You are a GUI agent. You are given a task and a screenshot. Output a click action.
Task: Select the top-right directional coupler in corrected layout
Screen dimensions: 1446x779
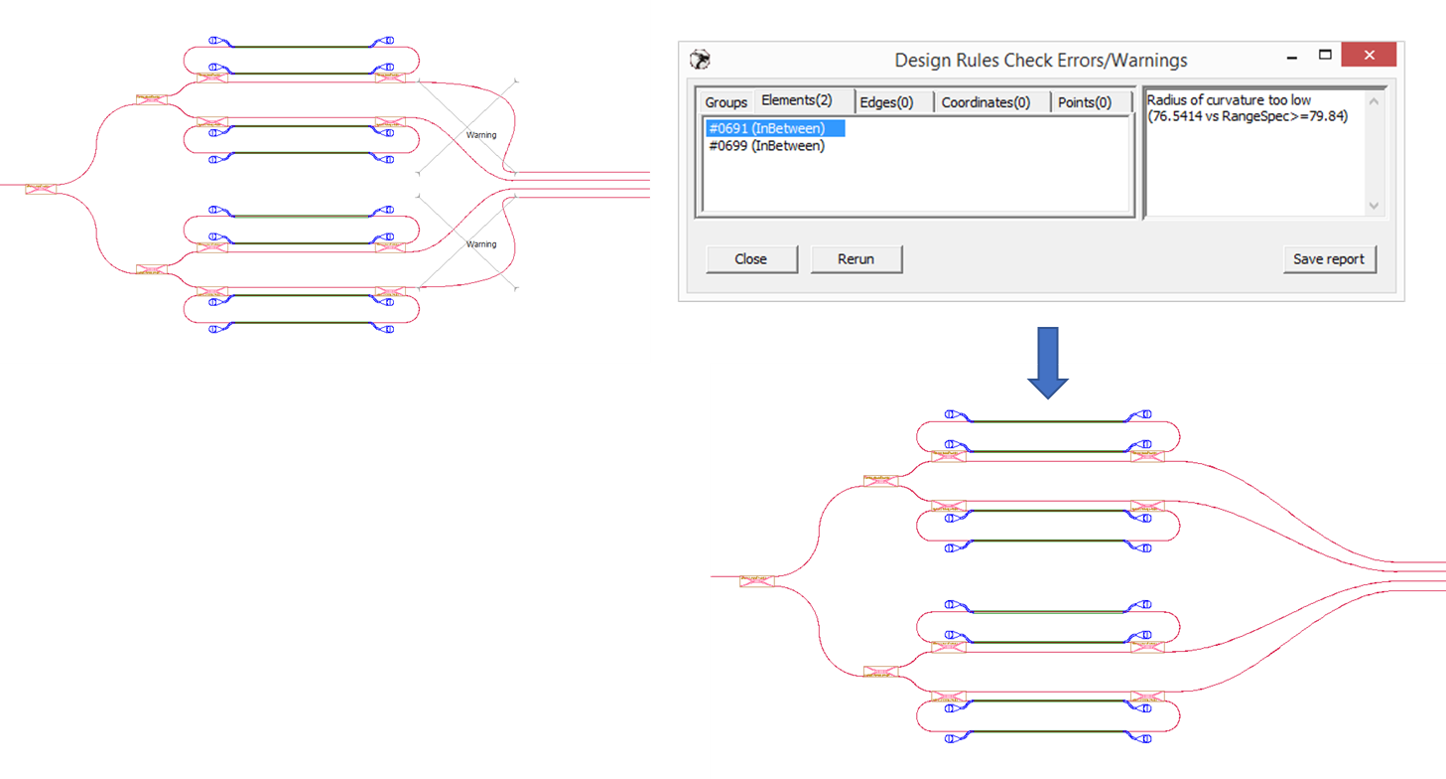pyautogui.click(x=1148, y=455)
